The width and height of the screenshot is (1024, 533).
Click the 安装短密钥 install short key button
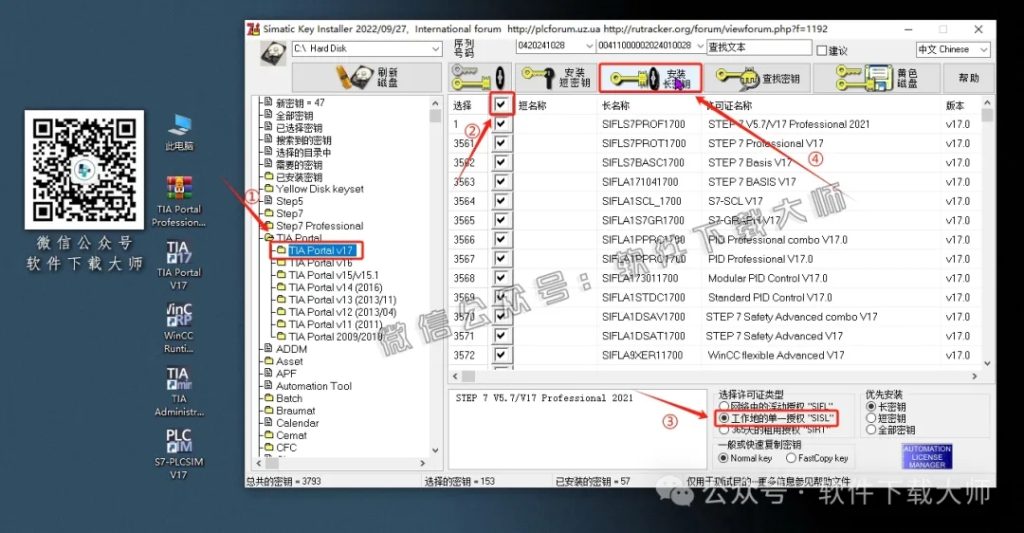point(556,78)
